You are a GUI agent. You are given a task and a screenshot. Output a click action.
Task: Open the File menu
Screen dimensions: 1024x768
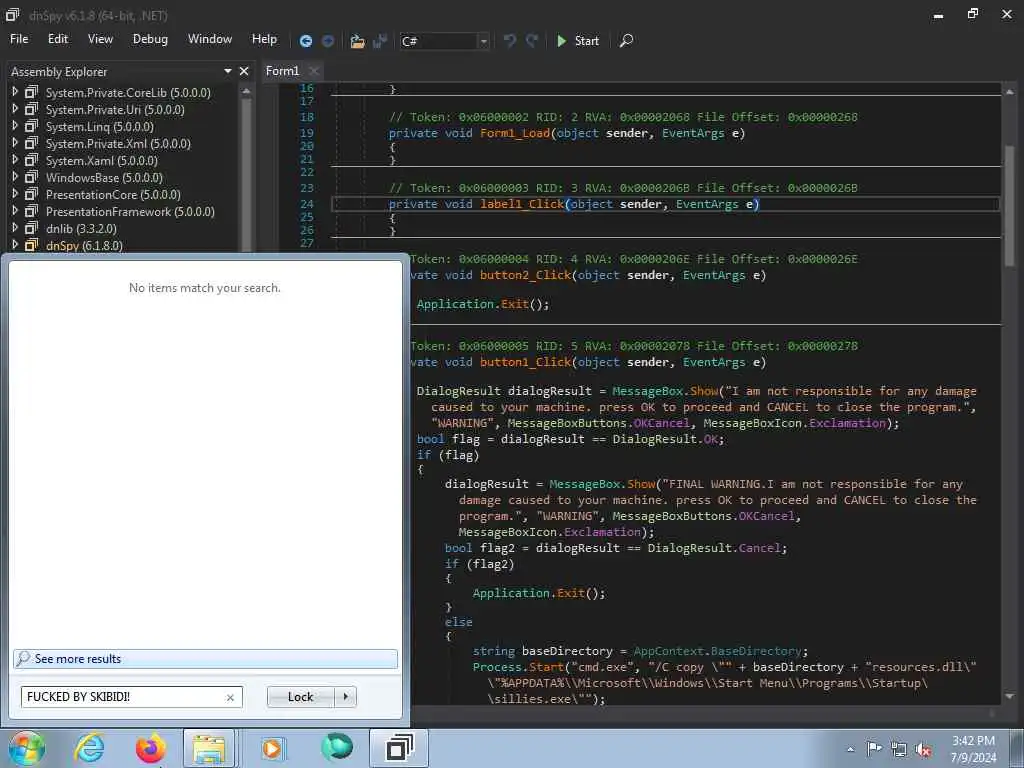[x=19, y=39]
